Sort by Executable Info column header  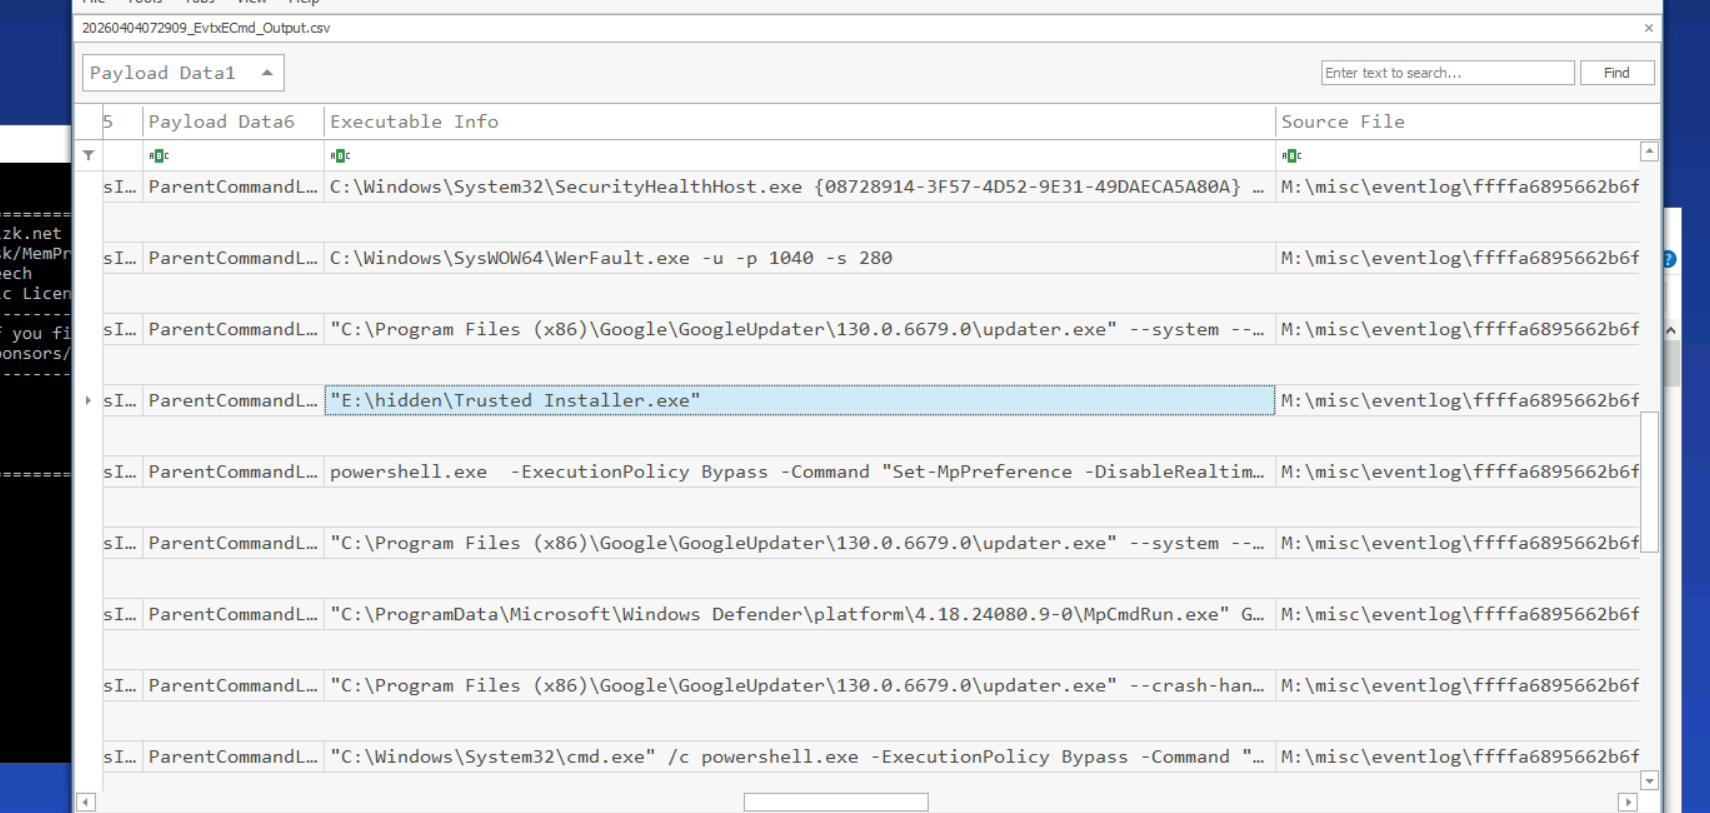[x=799, y=122]
